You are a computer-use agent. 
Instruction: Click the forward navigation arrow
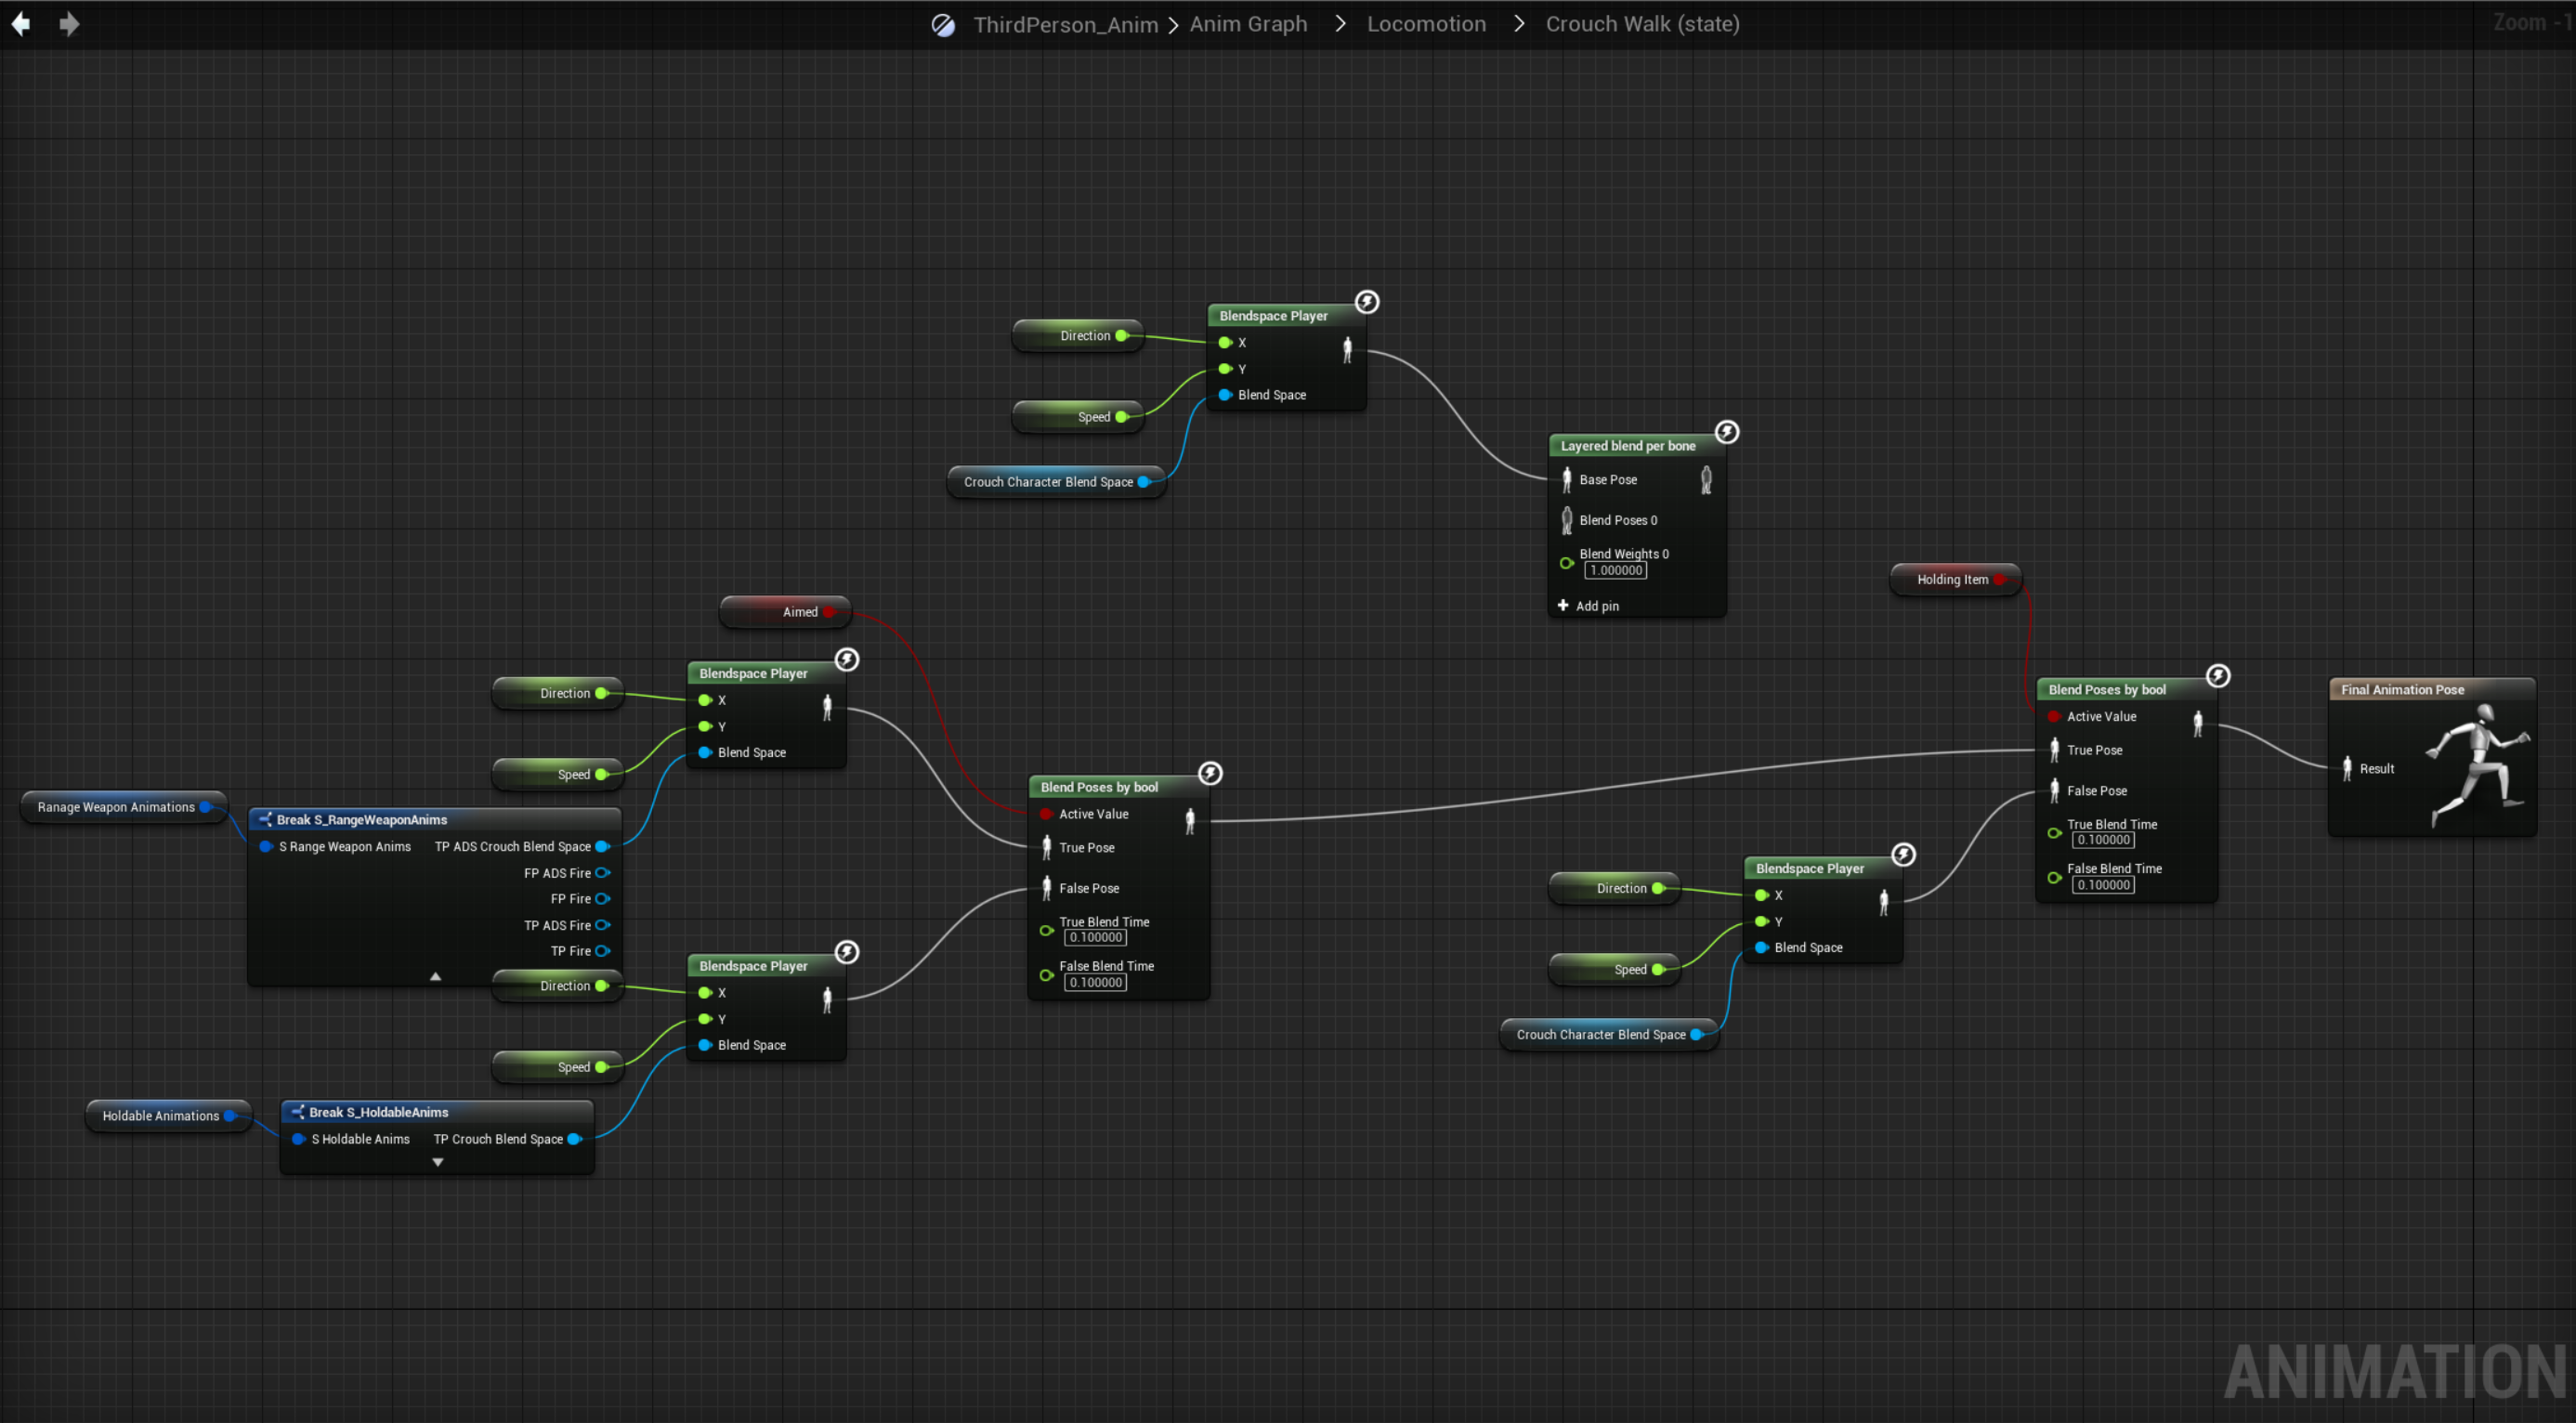coord(69,23)
